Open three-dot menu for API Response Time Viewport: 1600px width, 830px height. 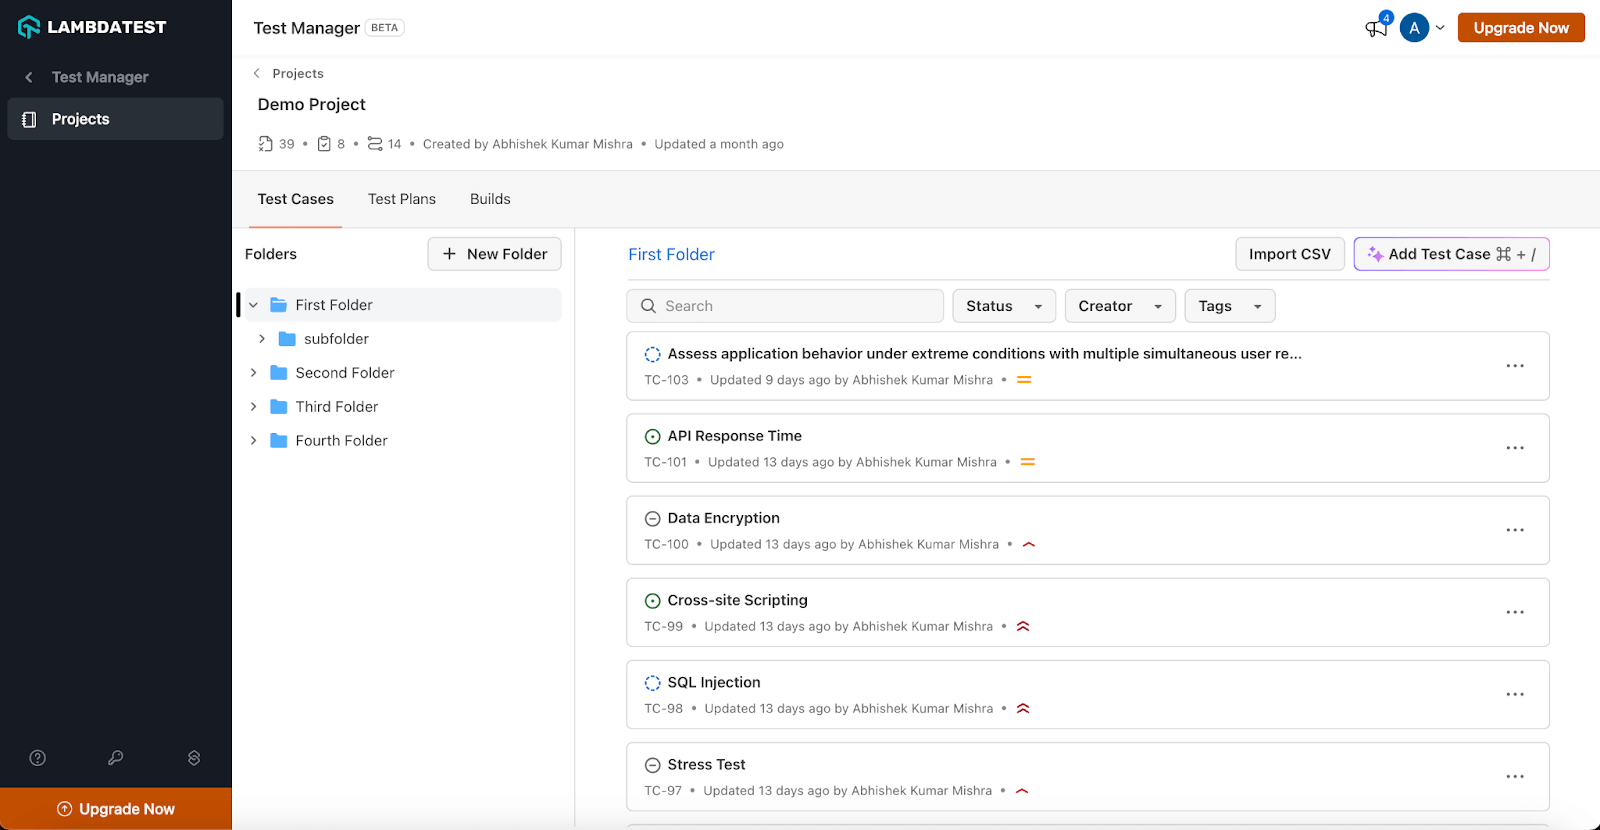[1515, 448]
